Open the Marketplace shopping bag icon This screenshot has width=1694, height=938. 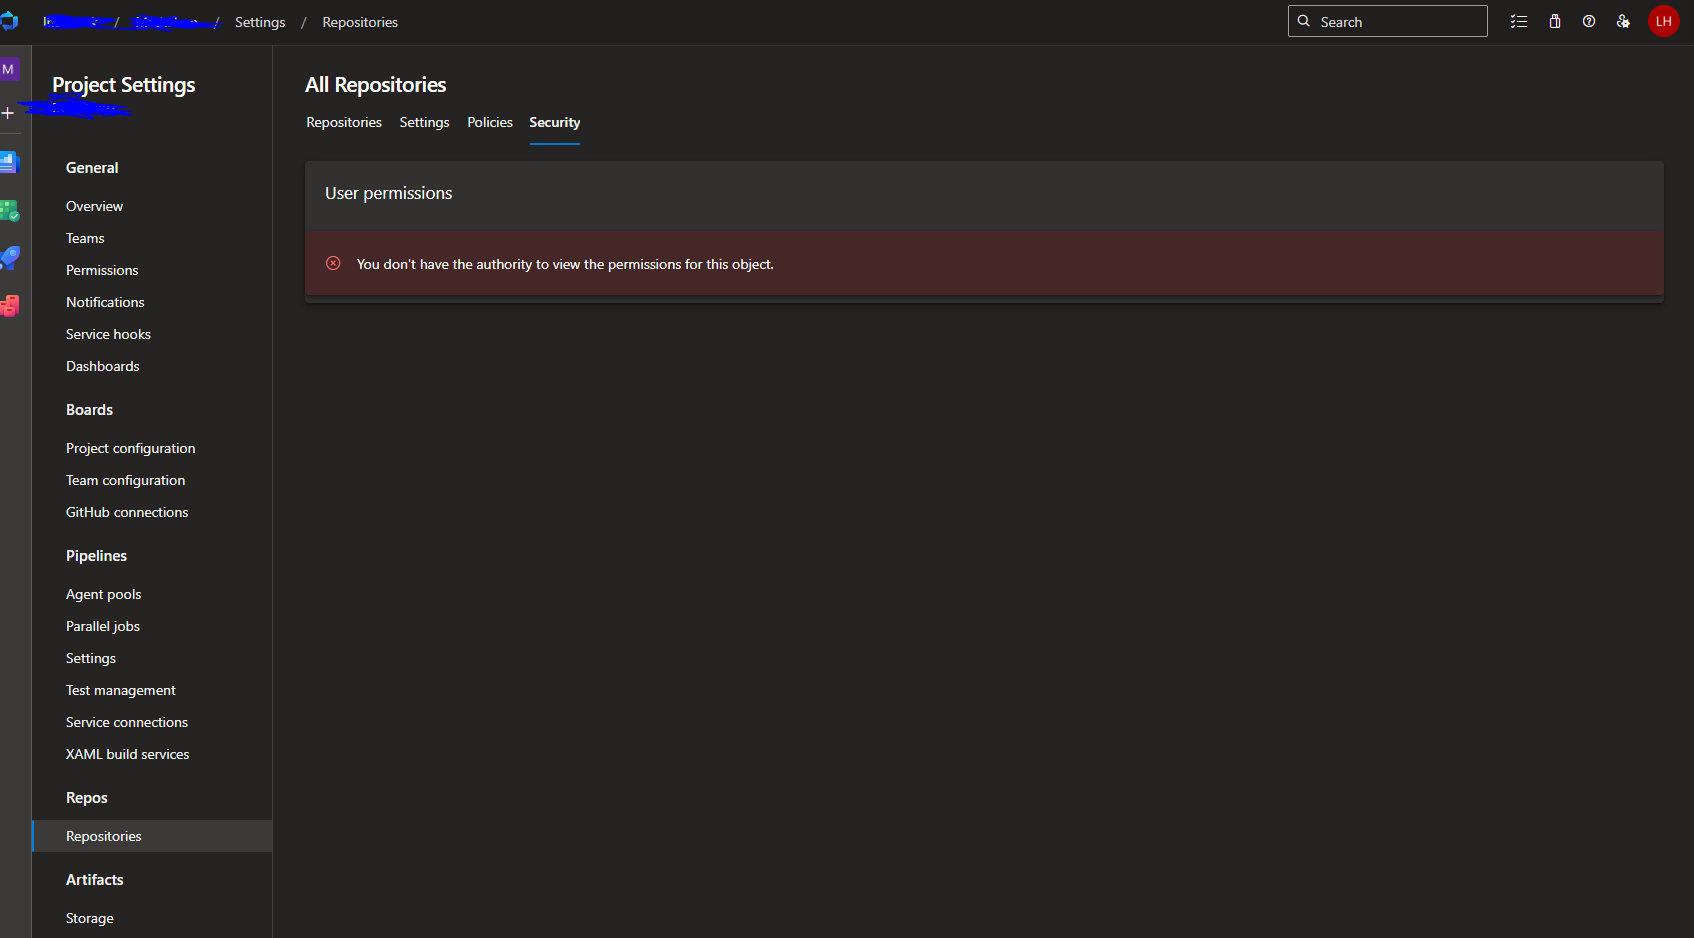[1555, 21]
